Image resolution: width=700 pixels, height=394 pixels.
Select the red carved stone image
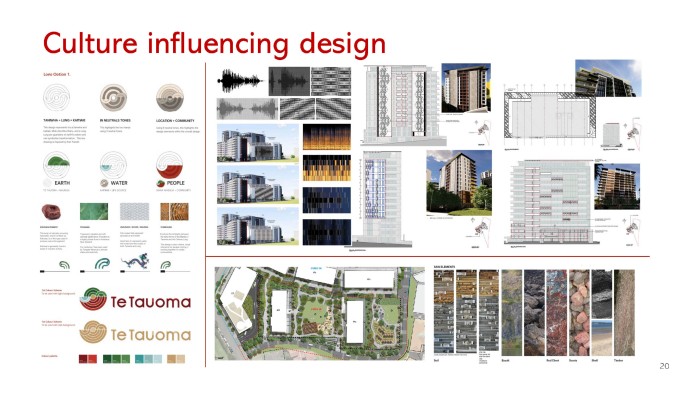(51, 212)
